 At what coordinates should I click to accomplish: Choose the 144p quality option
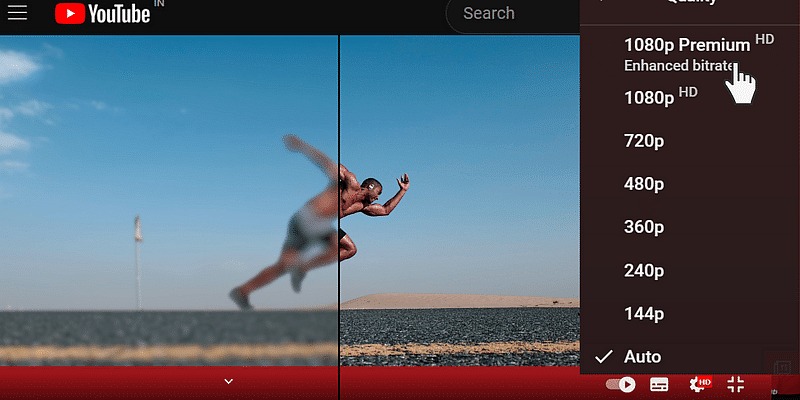coord(644,313)
